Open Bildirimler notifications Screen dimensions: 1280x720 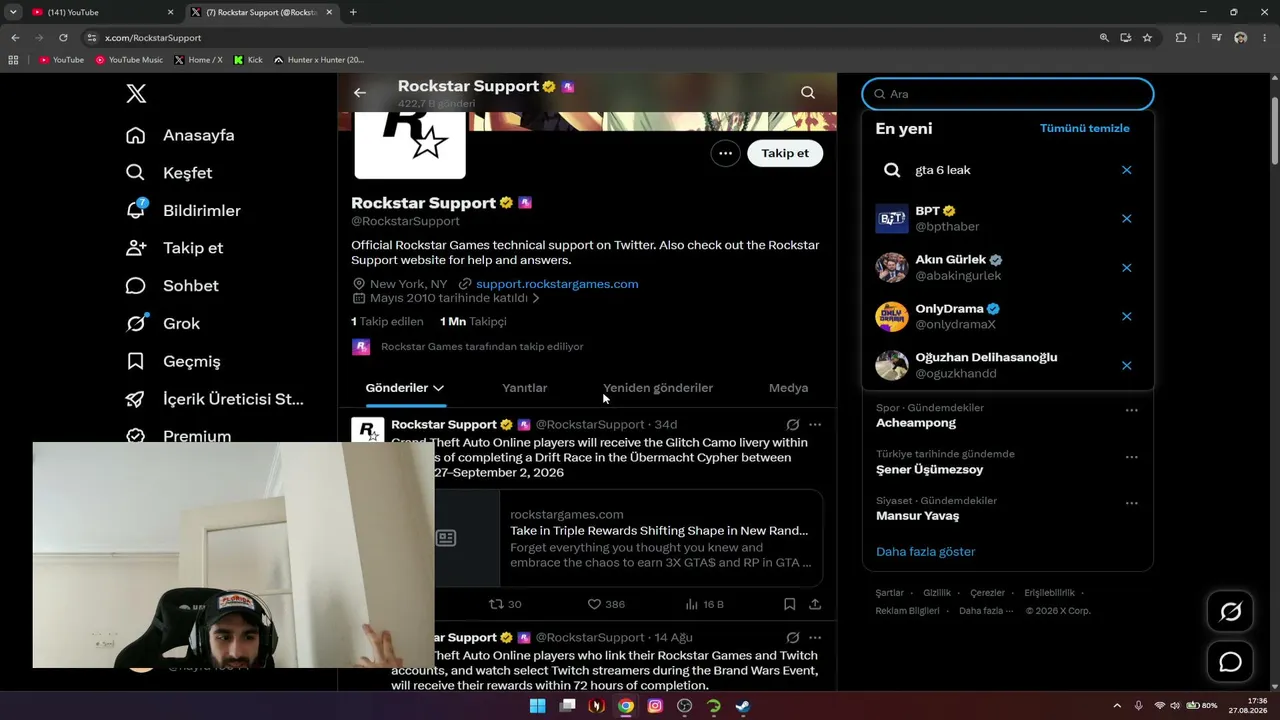pos(183,210)
